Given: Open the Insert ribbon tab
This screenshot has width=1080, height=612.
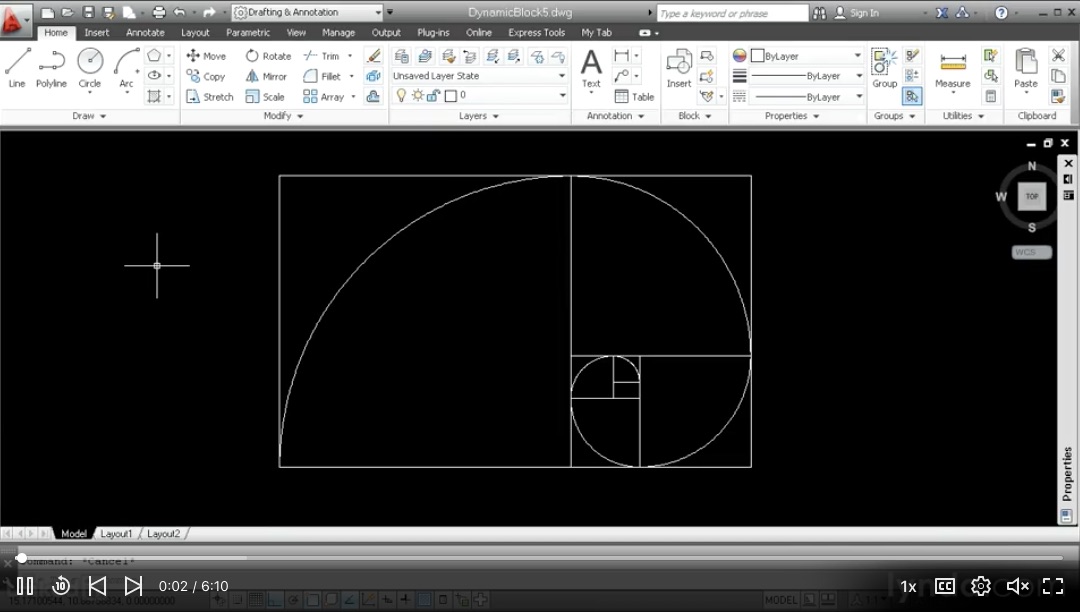Looking at the screenshot, I should click(x=96, y=32).
